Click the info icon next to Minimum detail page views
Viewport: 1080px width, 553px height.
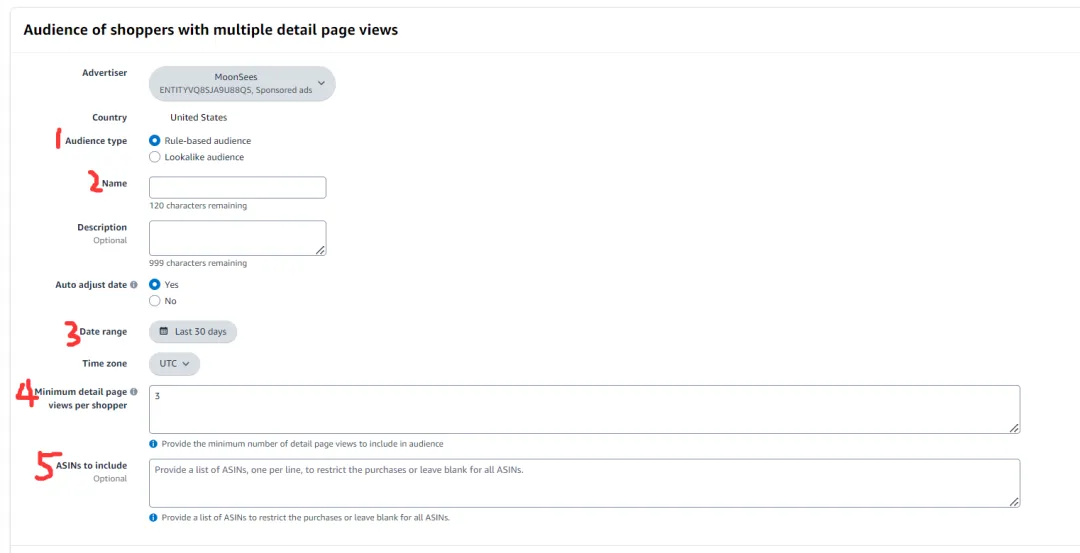pyautogui.click(x=134, y=392)
